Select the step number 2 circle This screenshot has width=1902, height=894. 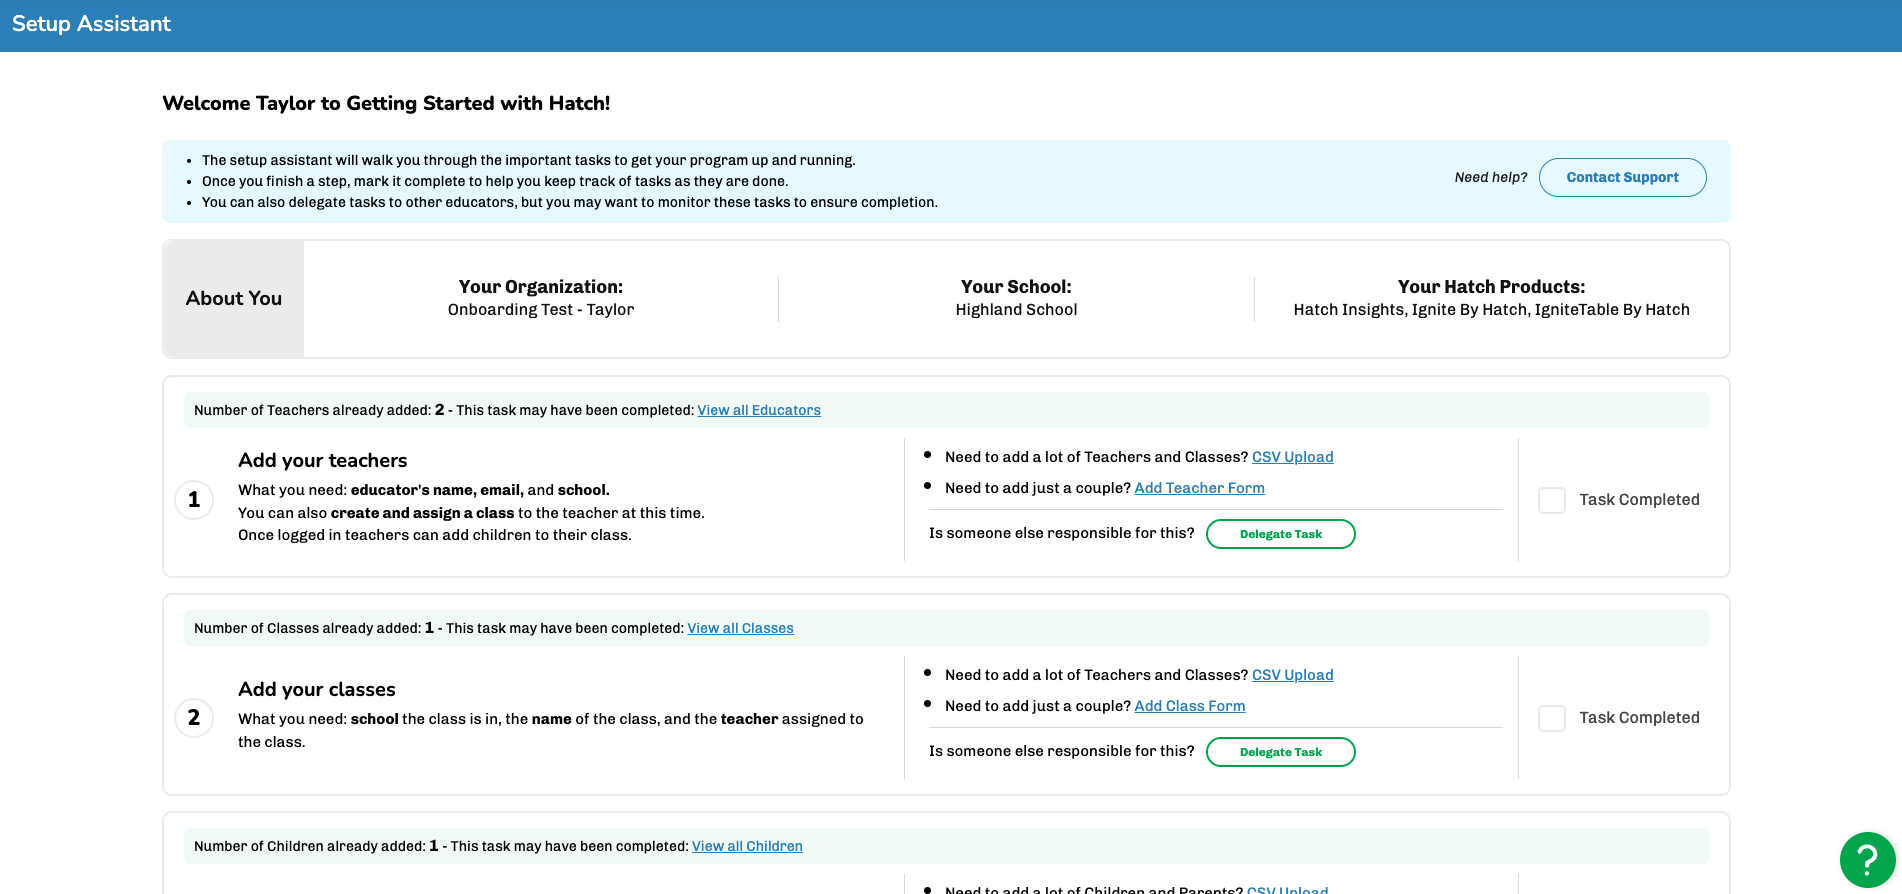[x=194, y=717]
